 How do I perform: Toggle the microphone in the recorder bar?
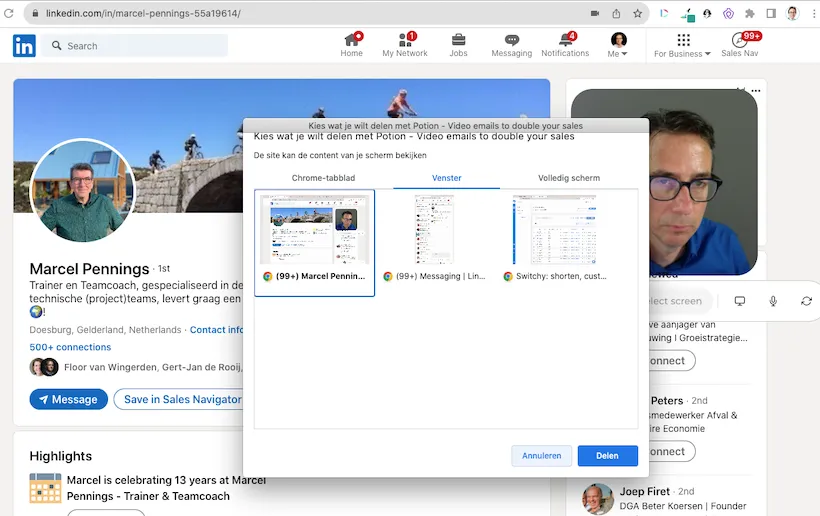coord(773,301)
